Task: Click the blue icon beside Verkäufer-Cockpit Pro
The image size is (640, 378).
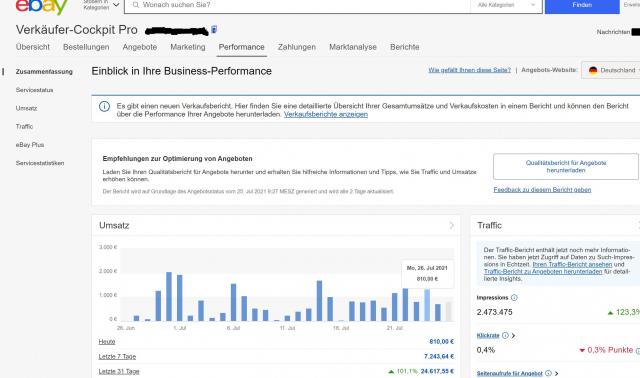Action: click(214, 29)
